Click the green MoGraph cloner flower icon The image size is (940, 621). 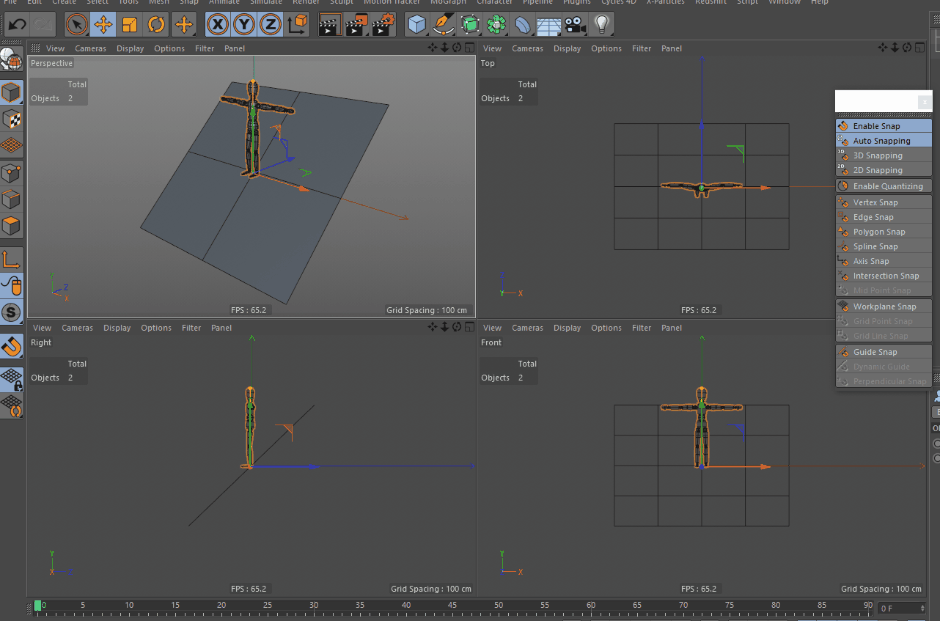click(496, 25)
